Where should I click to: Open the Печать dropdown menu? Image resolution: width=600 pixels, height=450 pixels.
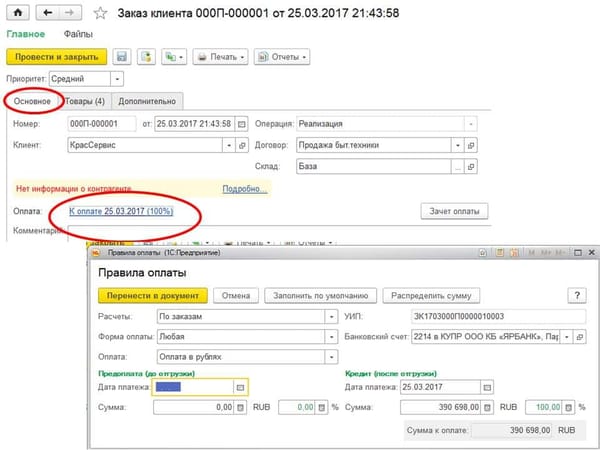tap(219, 57)
